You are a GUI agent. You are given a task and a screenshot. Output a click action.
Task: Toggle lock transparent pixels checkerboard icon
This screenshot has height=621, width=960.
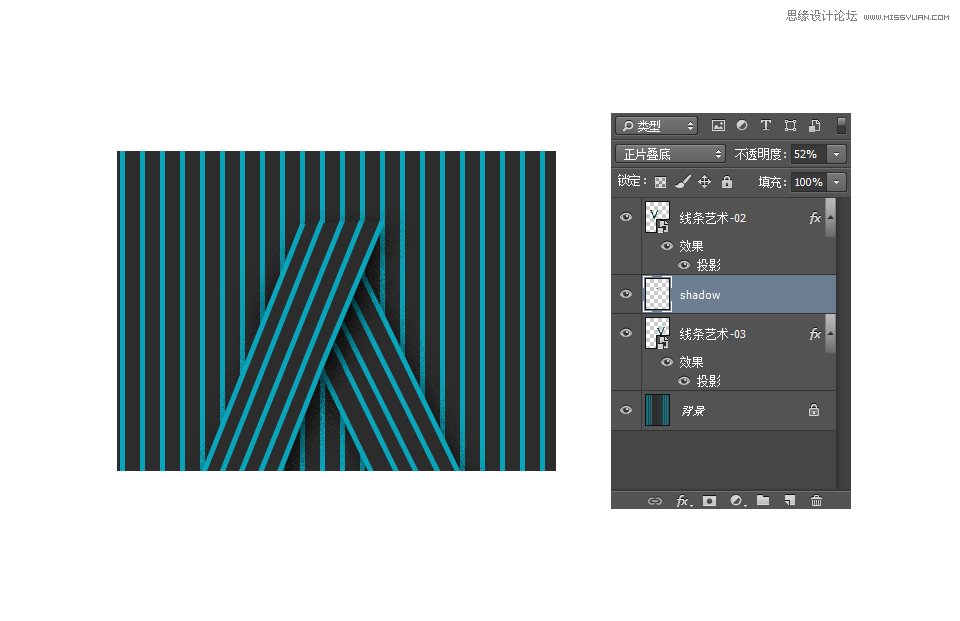point(660,182)
